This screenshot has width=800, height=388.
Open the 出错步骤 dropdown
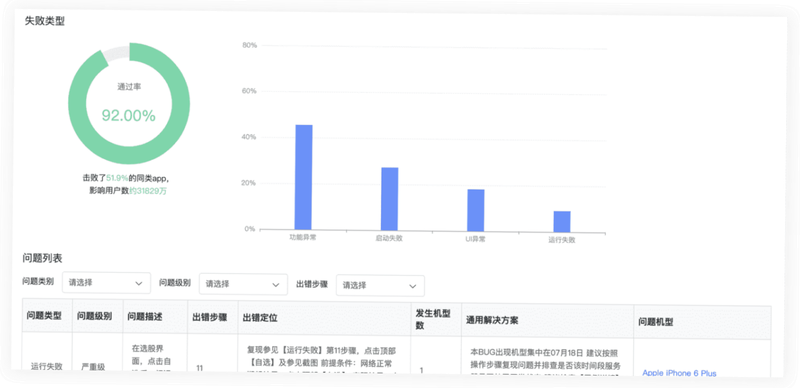380,285
